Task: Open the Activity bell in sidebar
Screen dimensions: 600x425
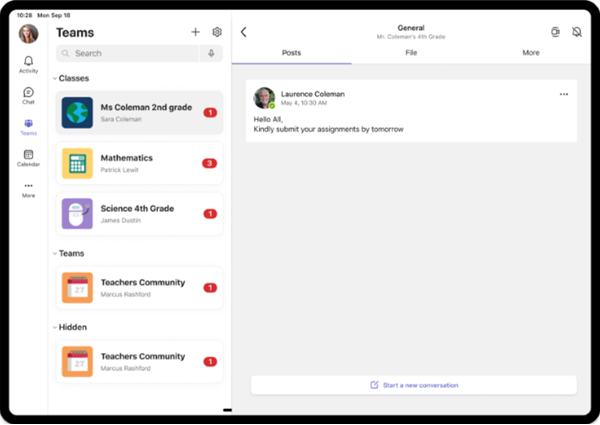Action: coord(28,64)
